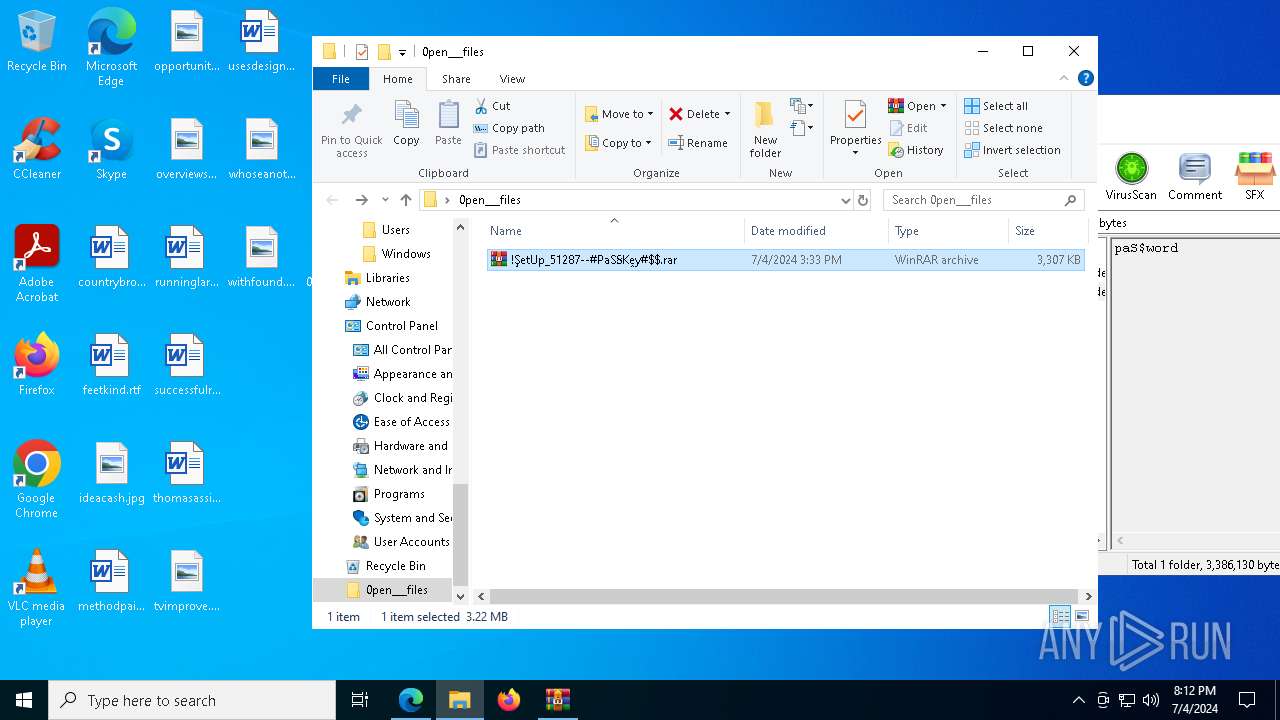
Task: Click the taskbar search box
Action: pos(192,700)
